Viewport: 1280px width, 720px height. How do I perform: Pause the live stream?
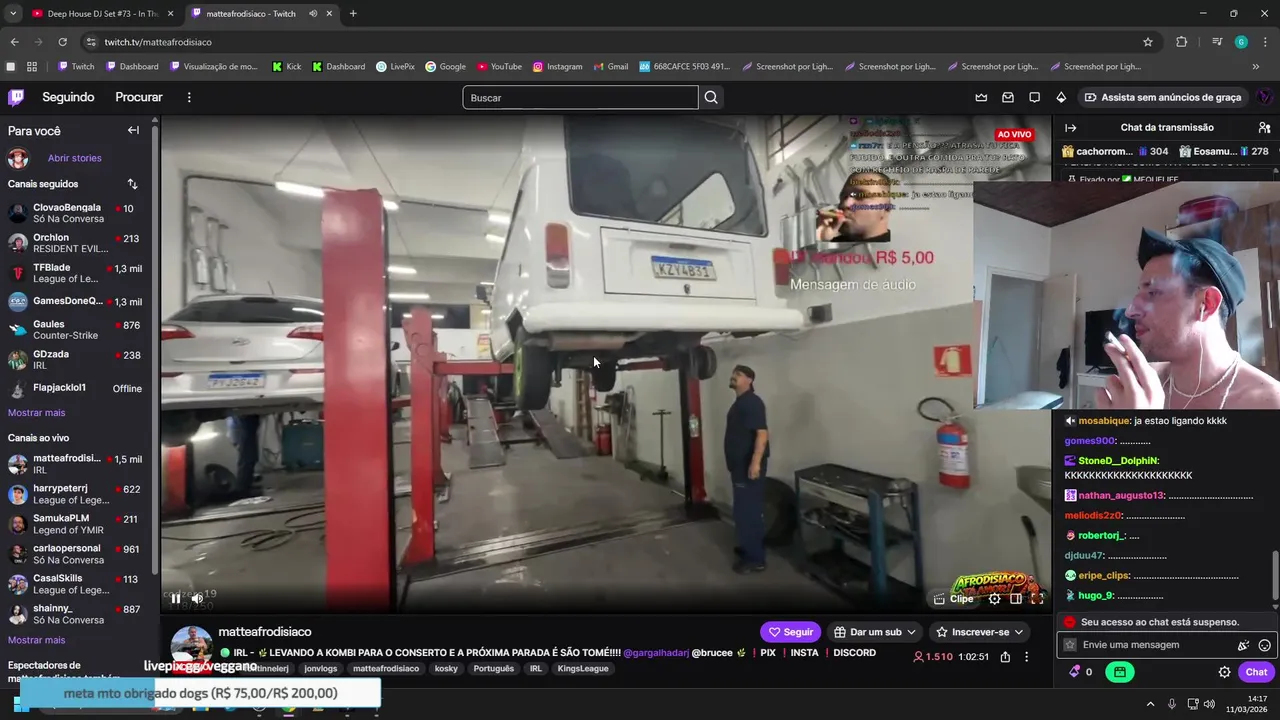[176, 598]
